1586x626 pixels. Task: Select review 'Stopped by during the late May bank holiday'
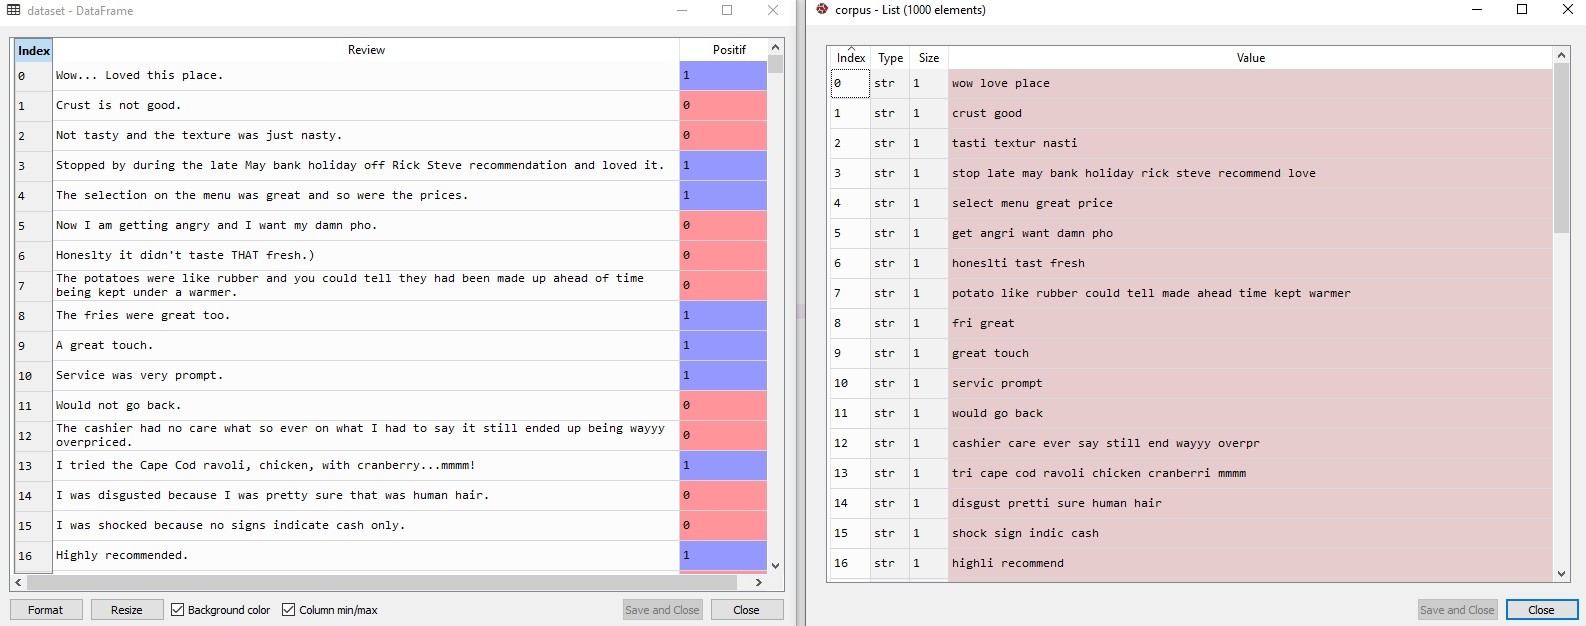(366, 166)
